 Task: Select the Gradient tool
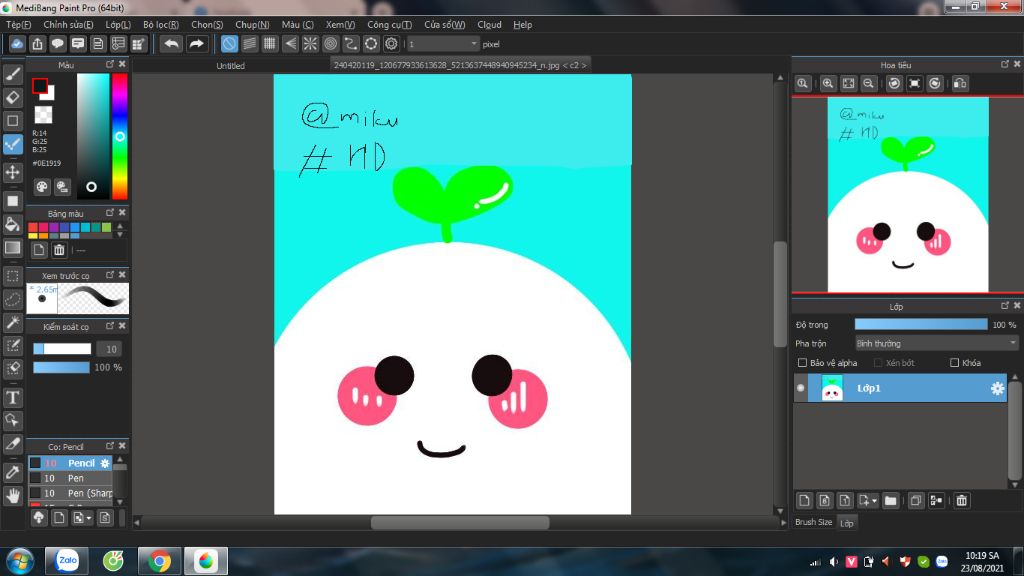12,248
